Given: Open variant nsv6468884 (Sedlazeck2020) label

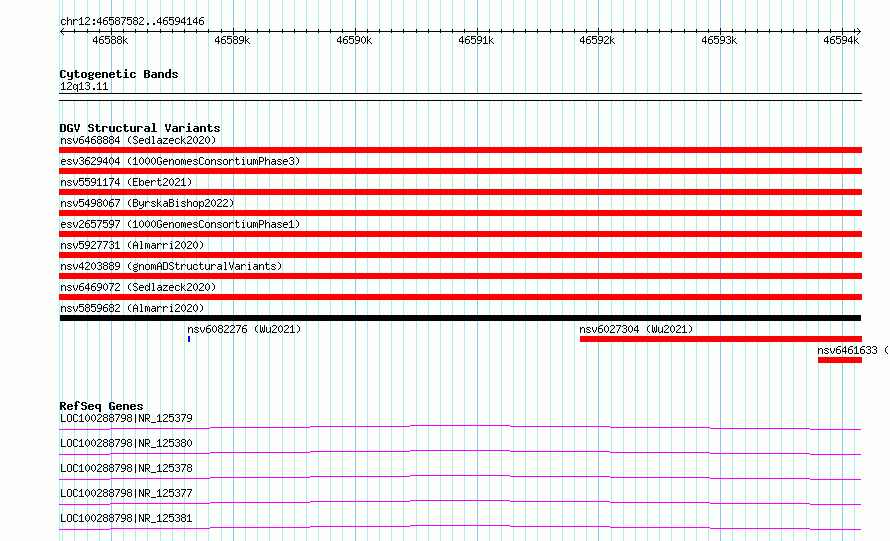Looking at the screenshot, I should (138, 140).
